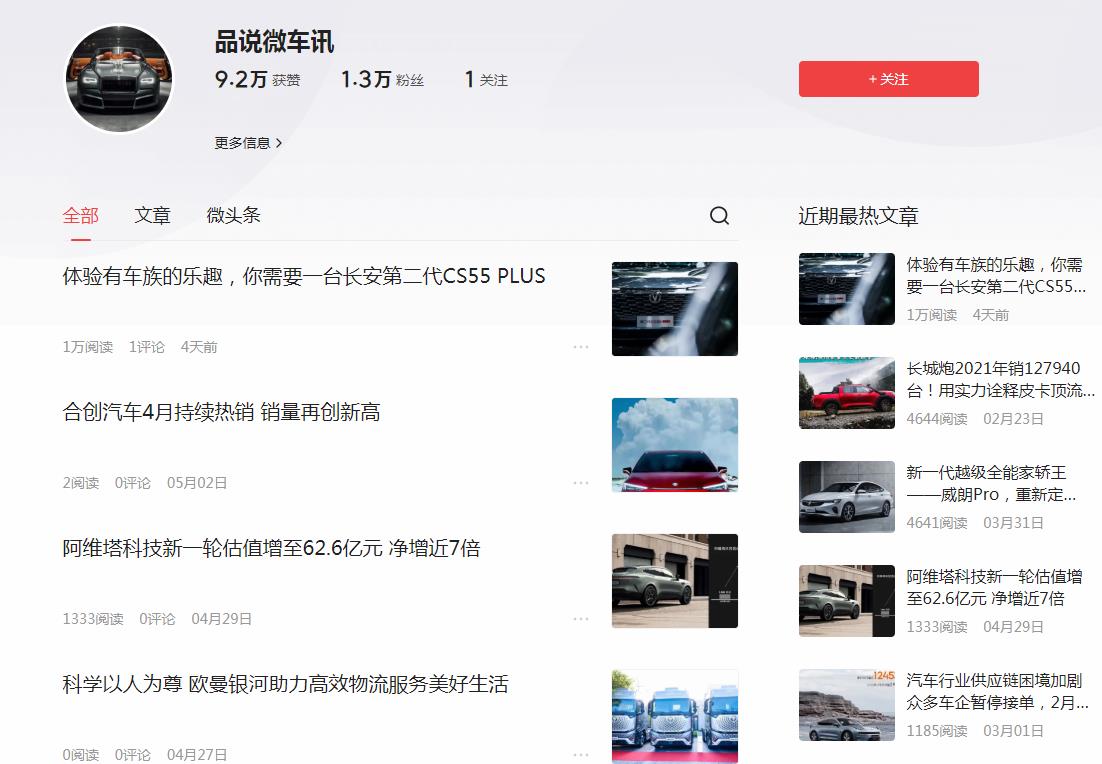Open hot article 汽车行业供应链困境加剧

point(997,692)
